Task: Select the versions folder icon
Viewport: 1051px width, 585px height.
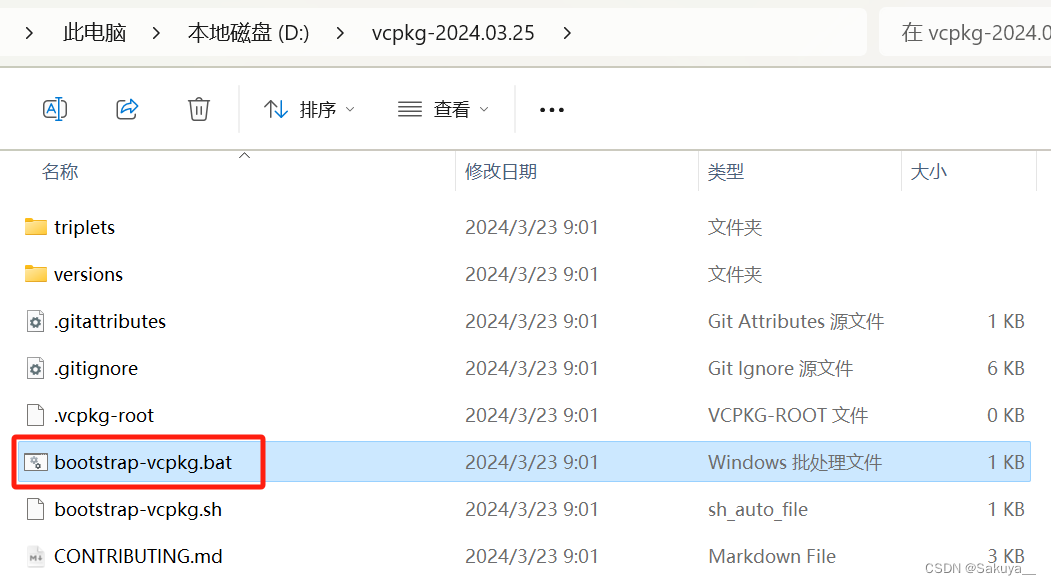Action: point(36,273)
